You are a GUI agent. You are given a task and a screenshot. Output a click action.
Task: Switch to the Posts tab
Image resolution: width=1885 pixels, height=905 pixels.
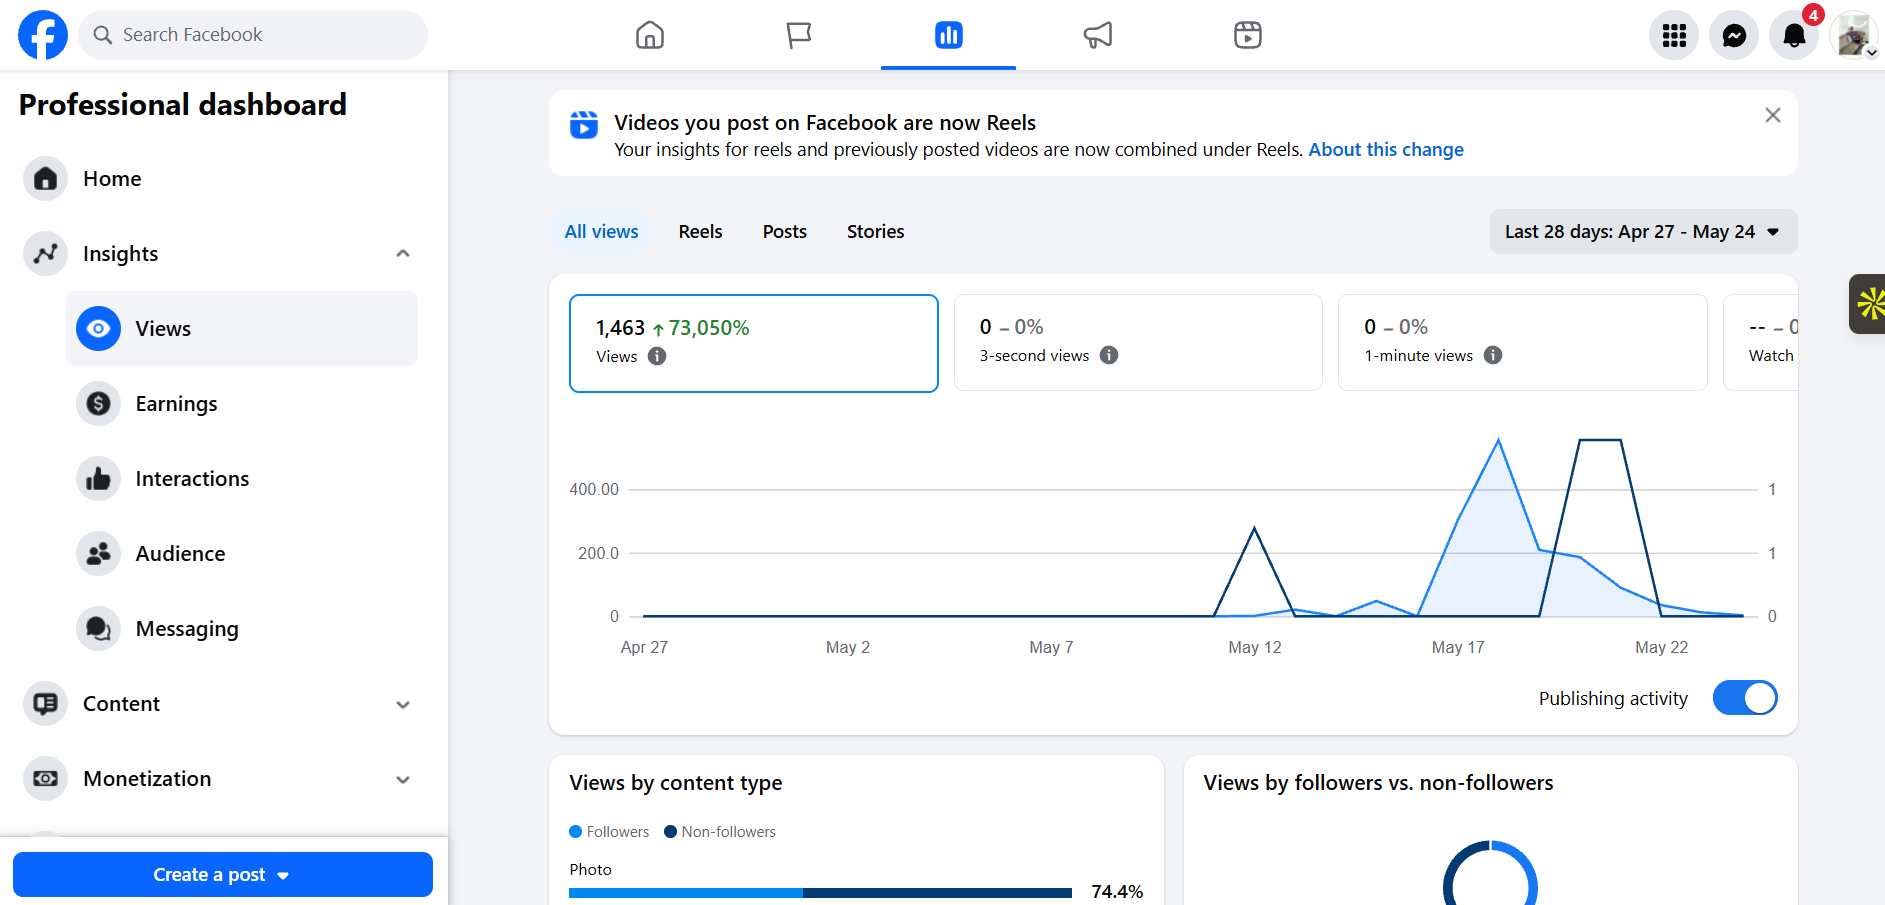[x=785, y=232]
